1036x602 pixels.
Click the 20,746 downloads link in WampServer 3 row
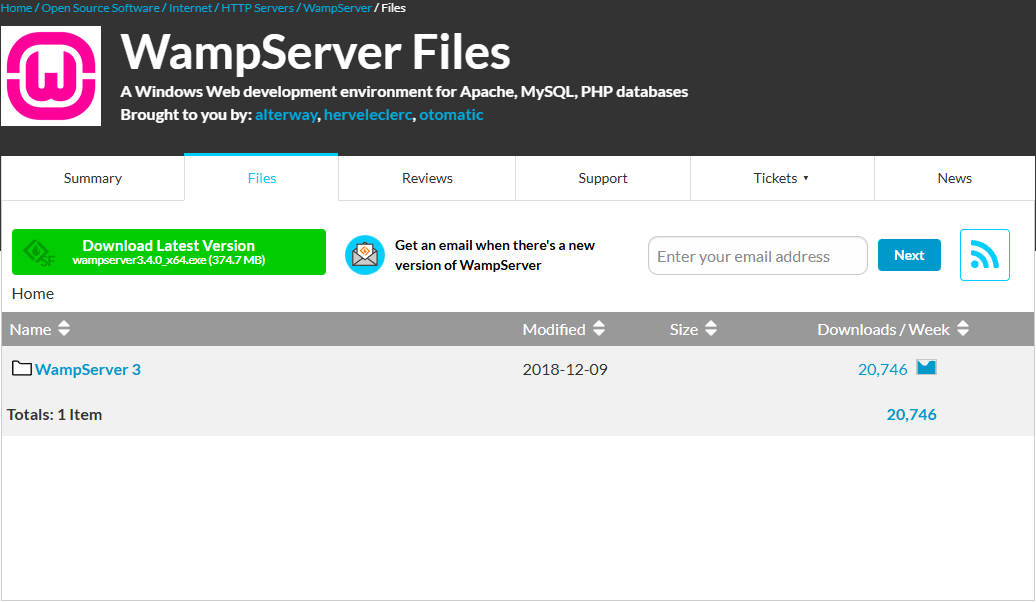[883, 369]
